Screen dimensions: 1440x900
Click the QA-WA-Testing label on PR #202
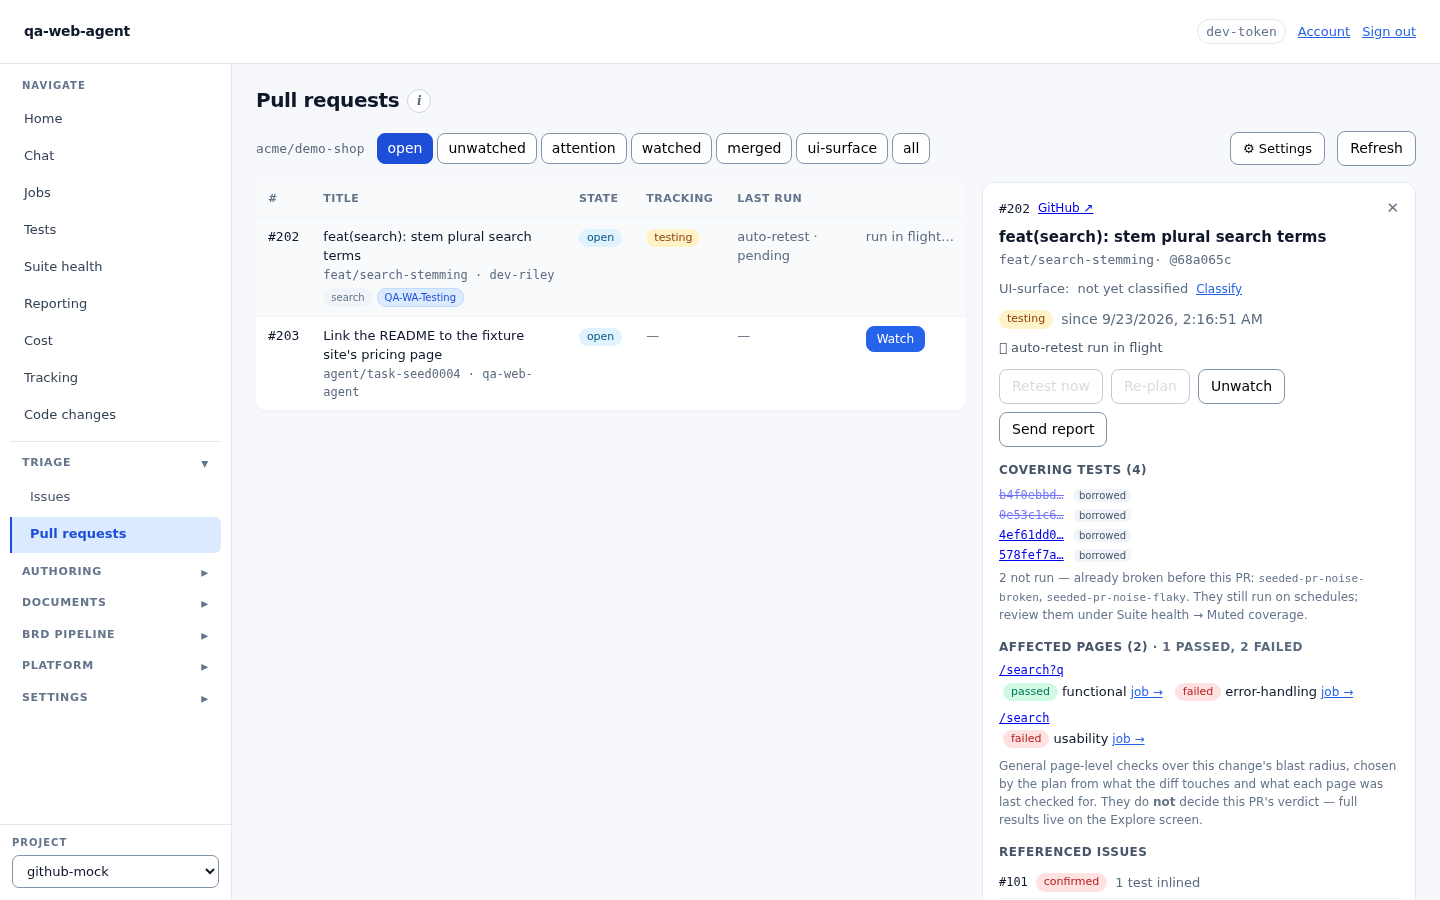(420, 297)
